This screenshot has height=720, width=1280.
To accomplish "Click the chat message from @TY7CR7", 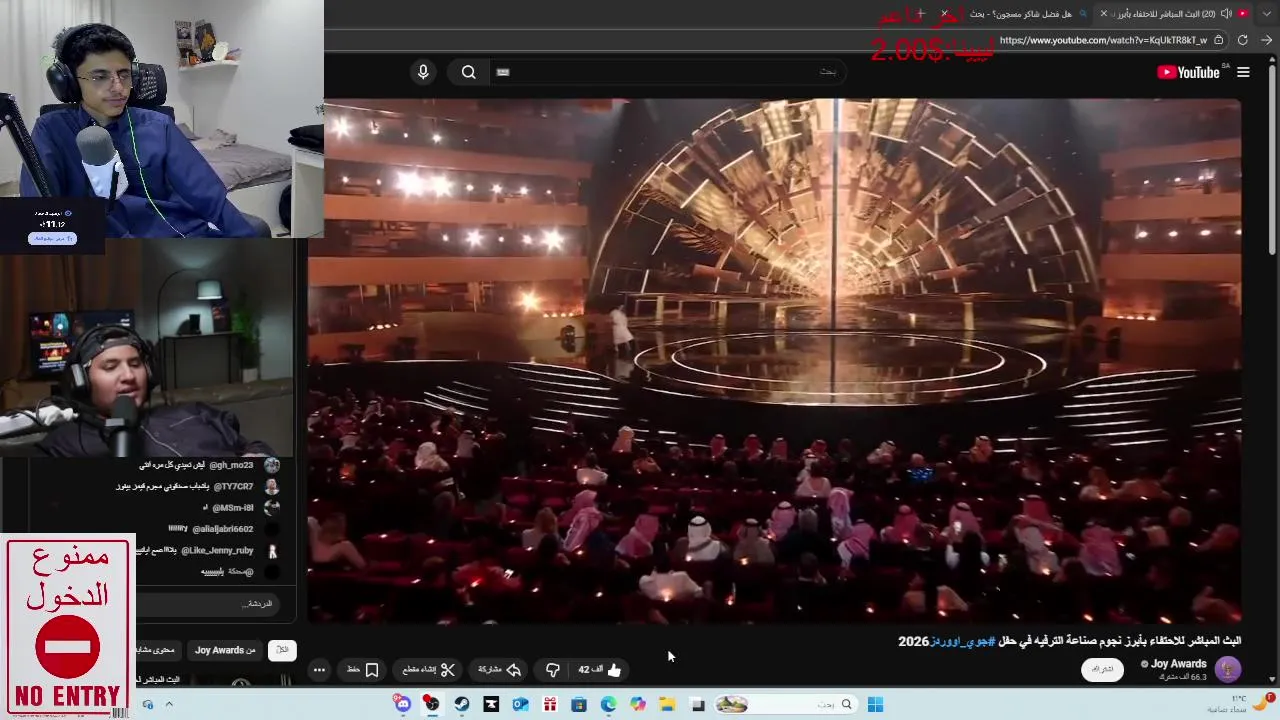I will pos(198,486).
